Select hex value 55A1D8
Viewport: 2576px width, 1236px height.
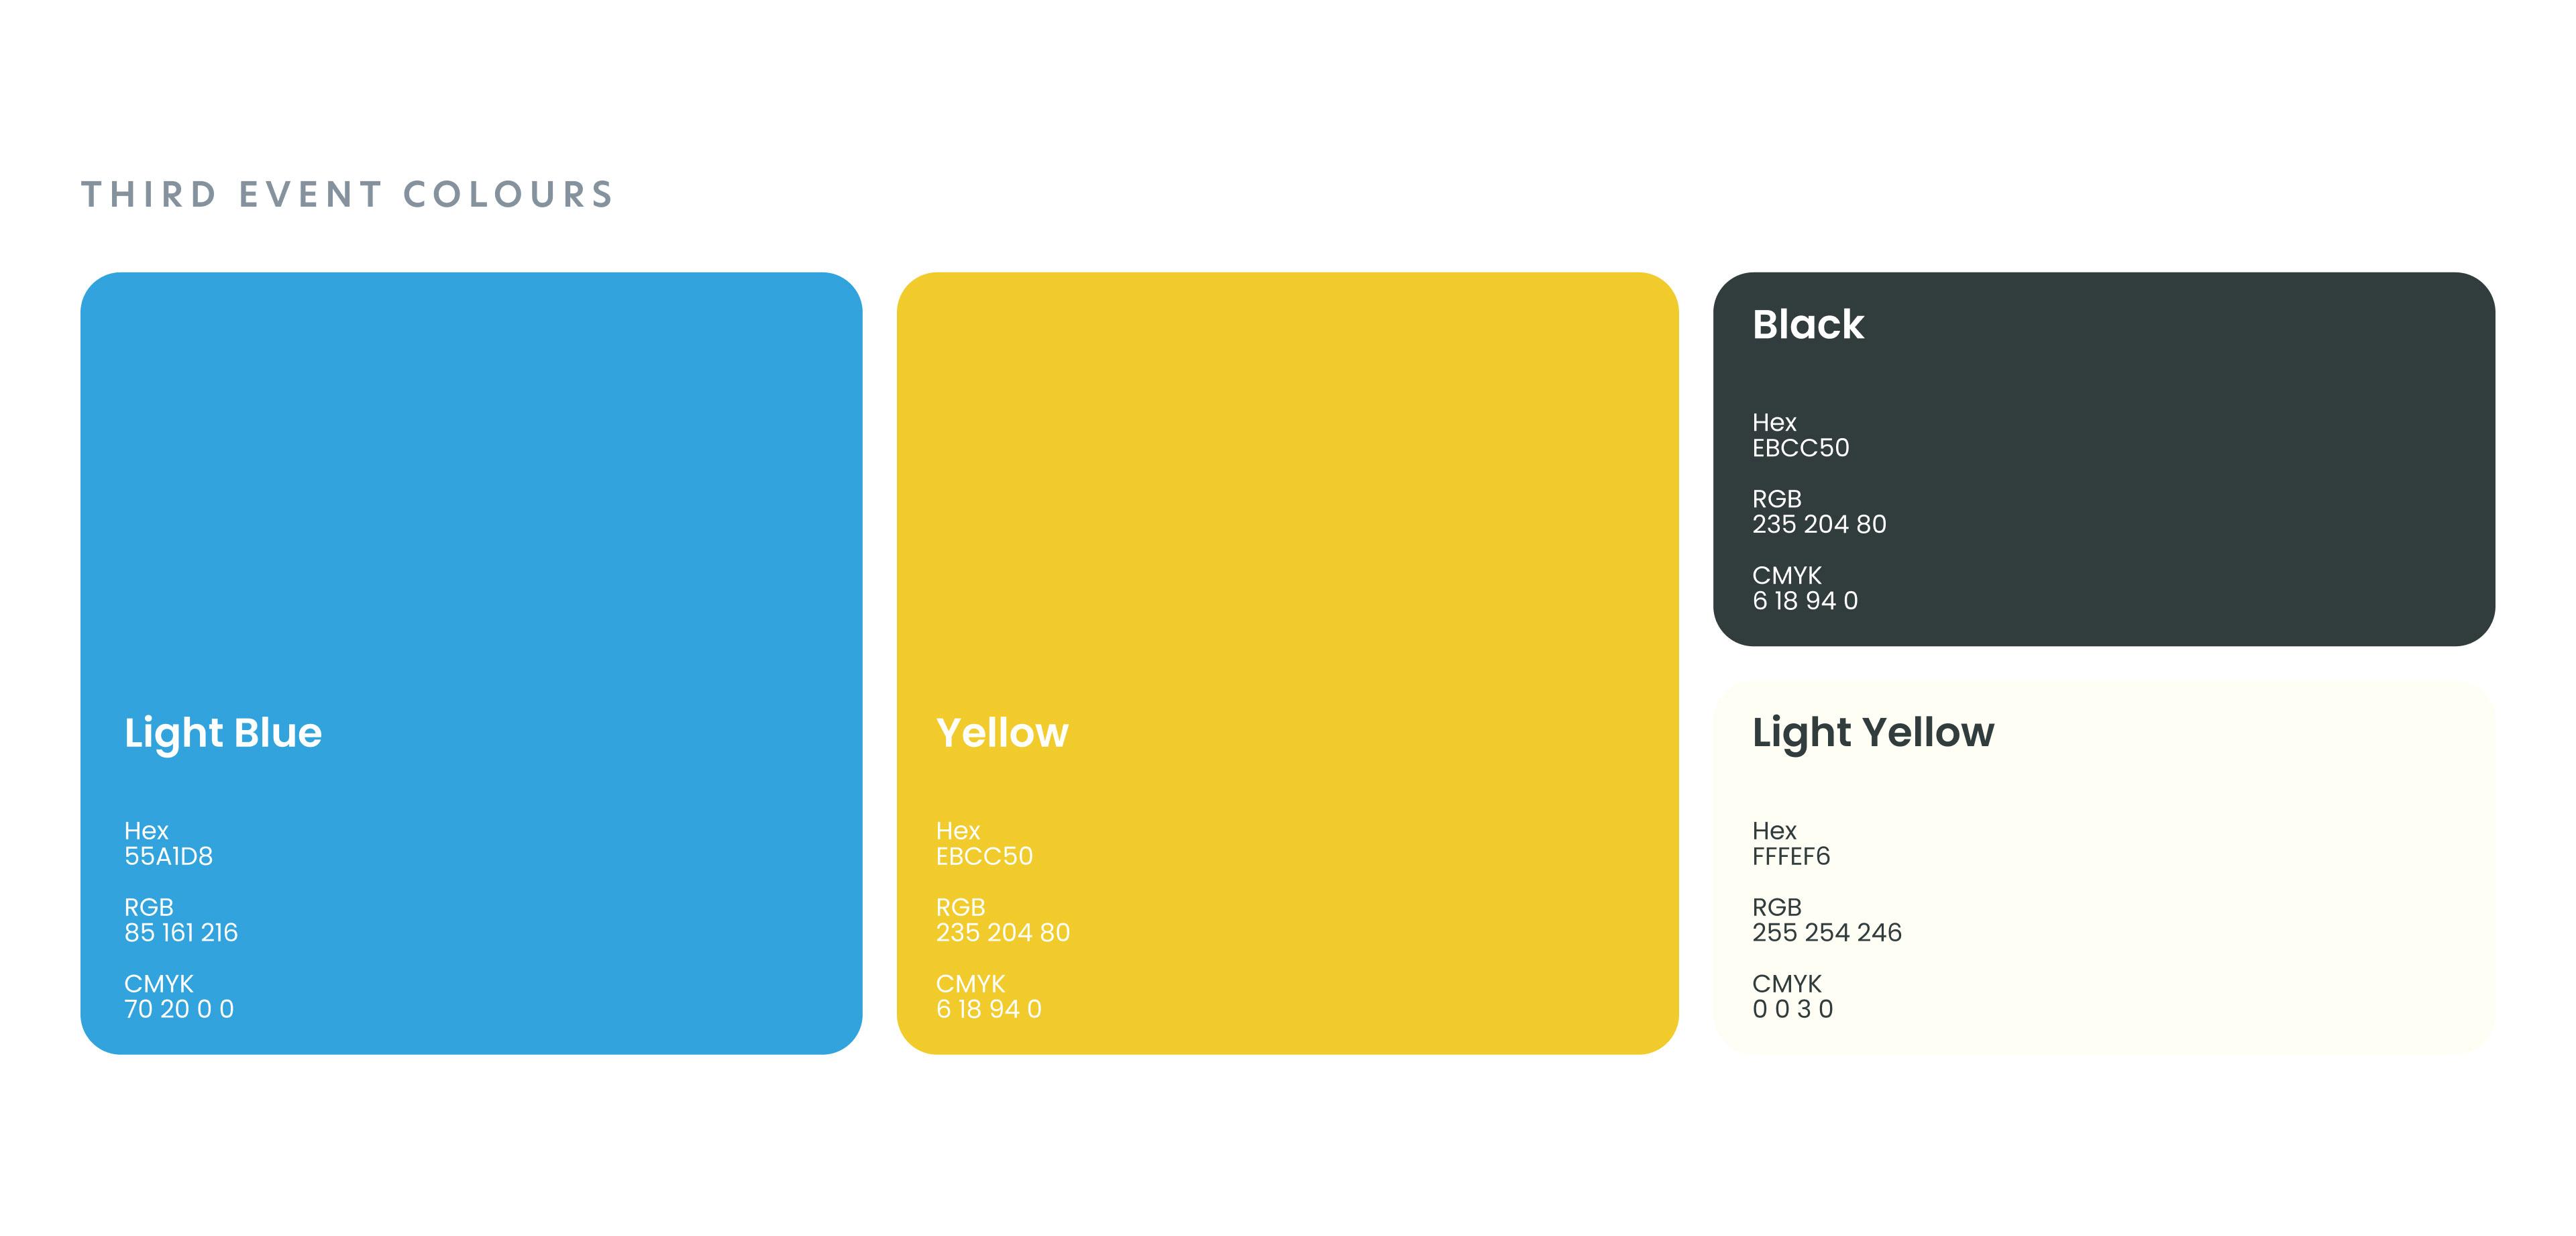pyautogui.click(x=168, y=856)
